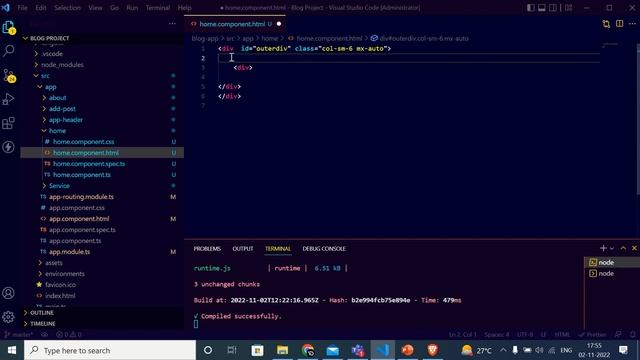The height and width of the screenshot is (360, 640).
Task: Open changes compare icon in editor toolbar
Action: click(606, 24)
